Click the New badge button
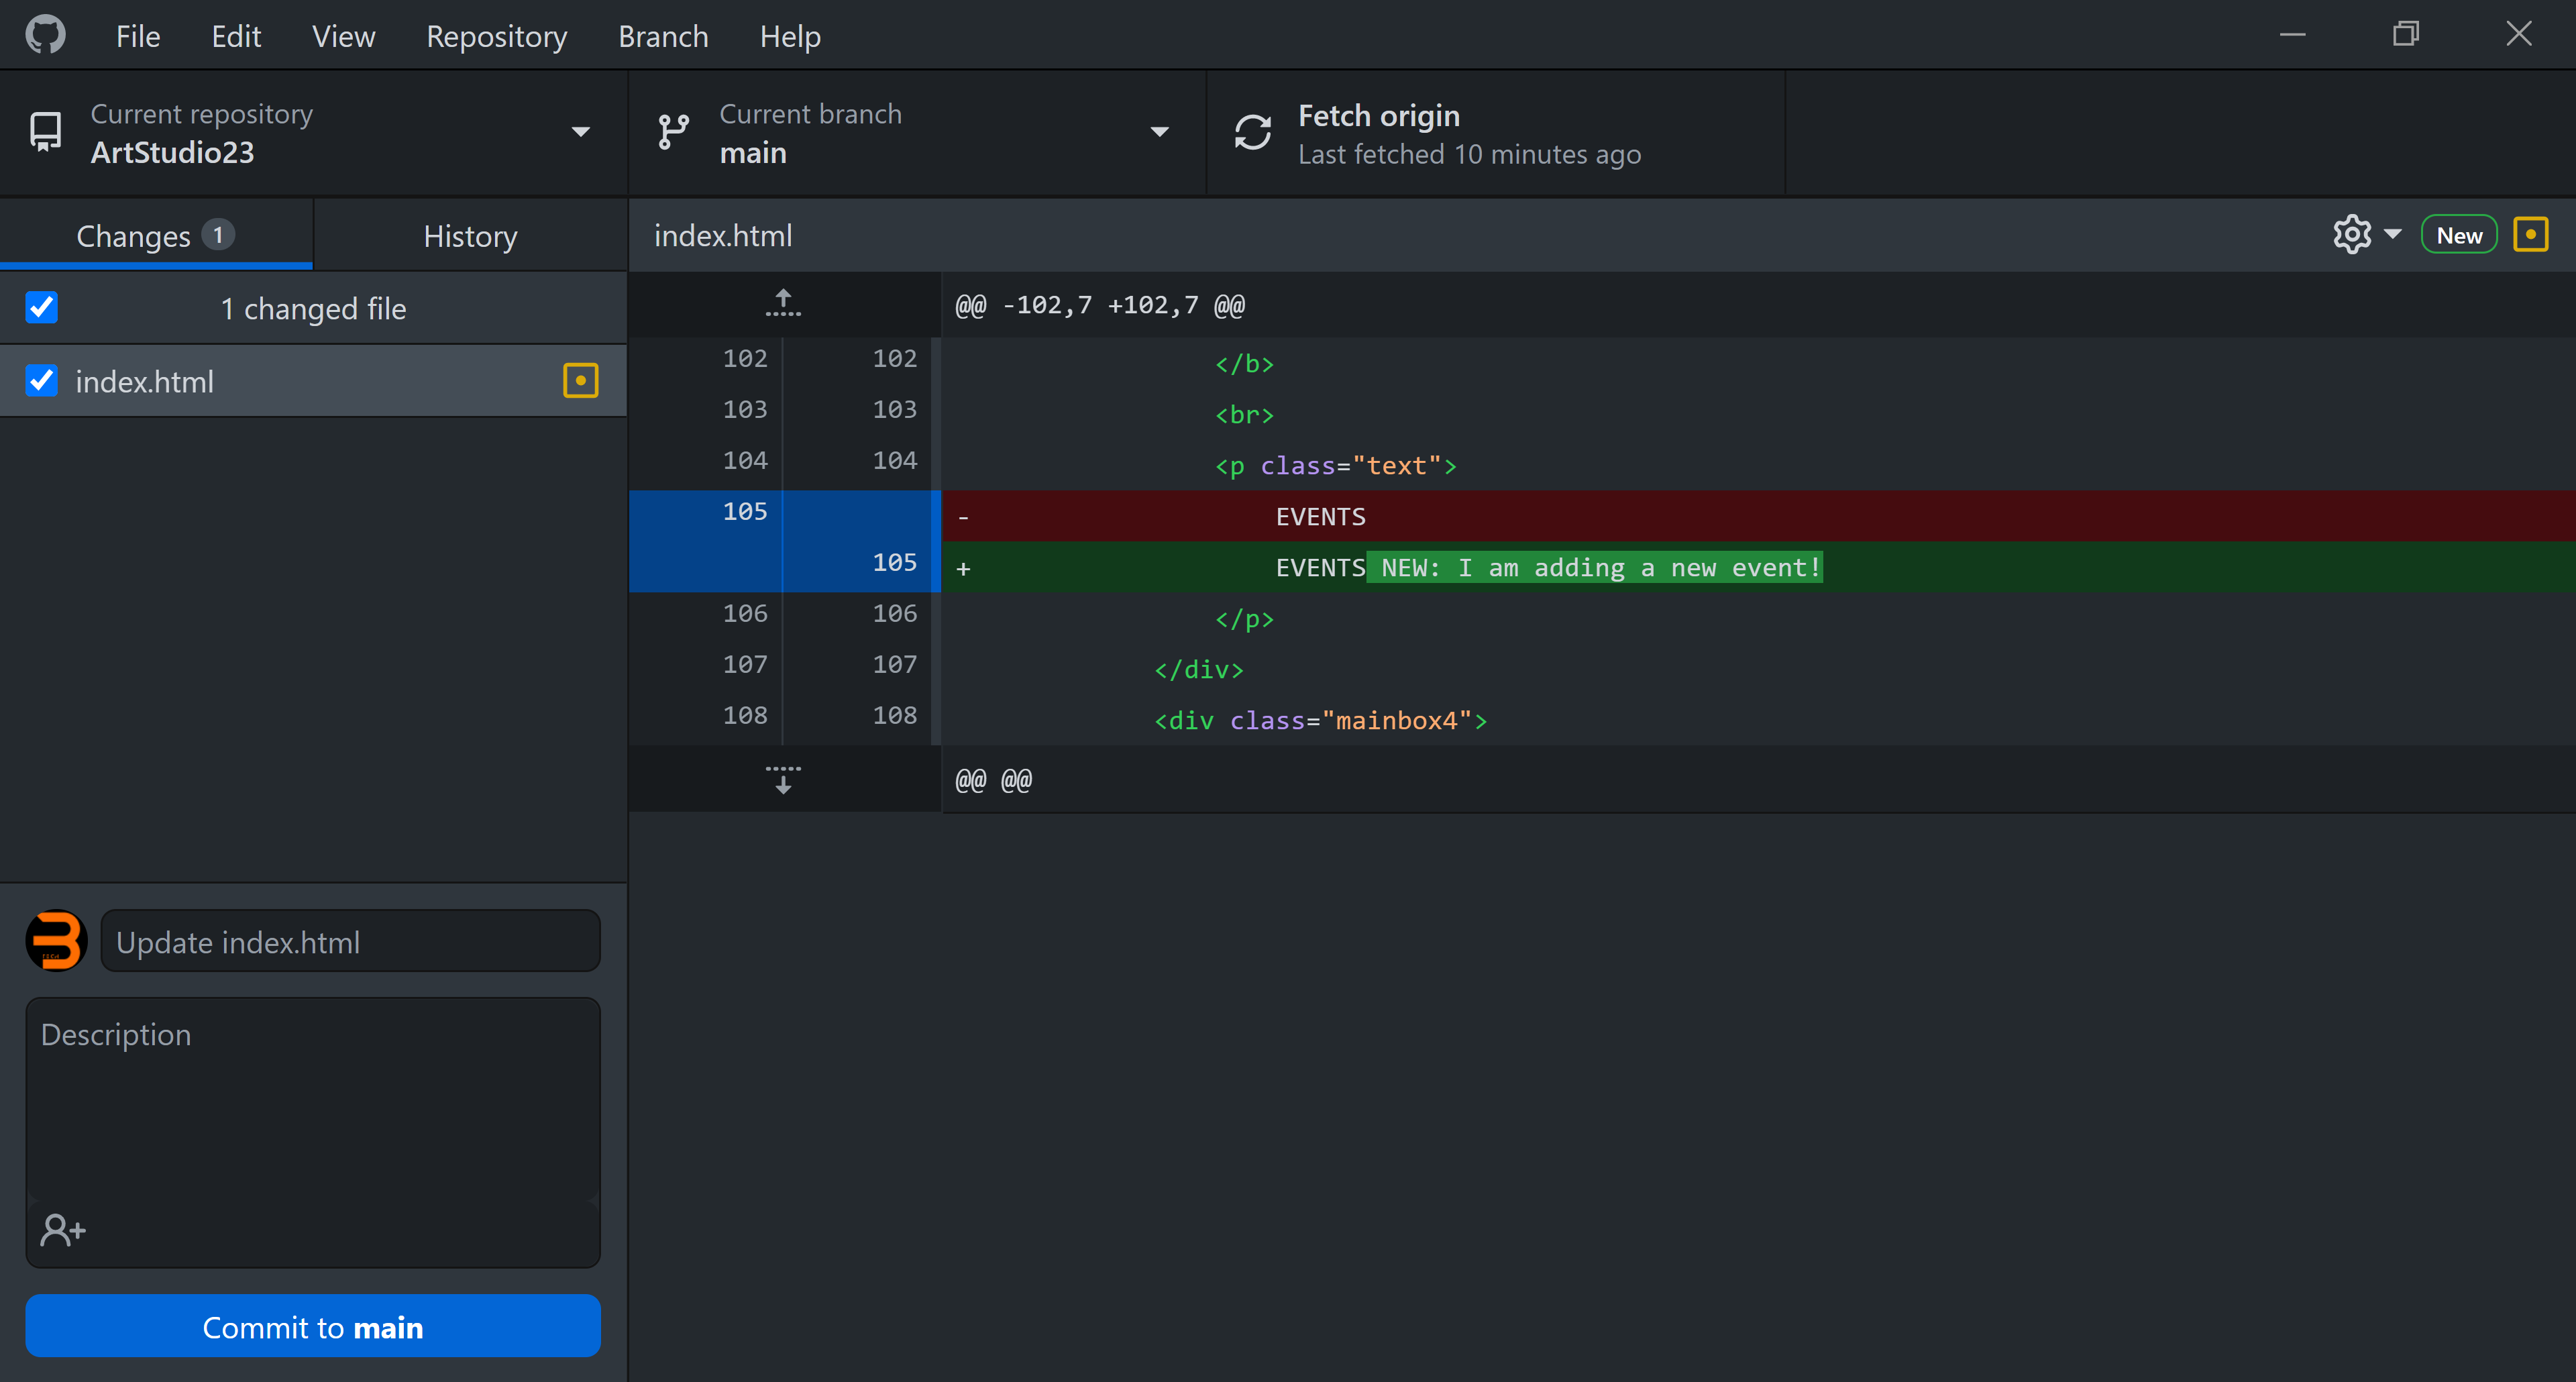The width and height of the screenshot is (2576, 1382). click(x=2459, y=235)
